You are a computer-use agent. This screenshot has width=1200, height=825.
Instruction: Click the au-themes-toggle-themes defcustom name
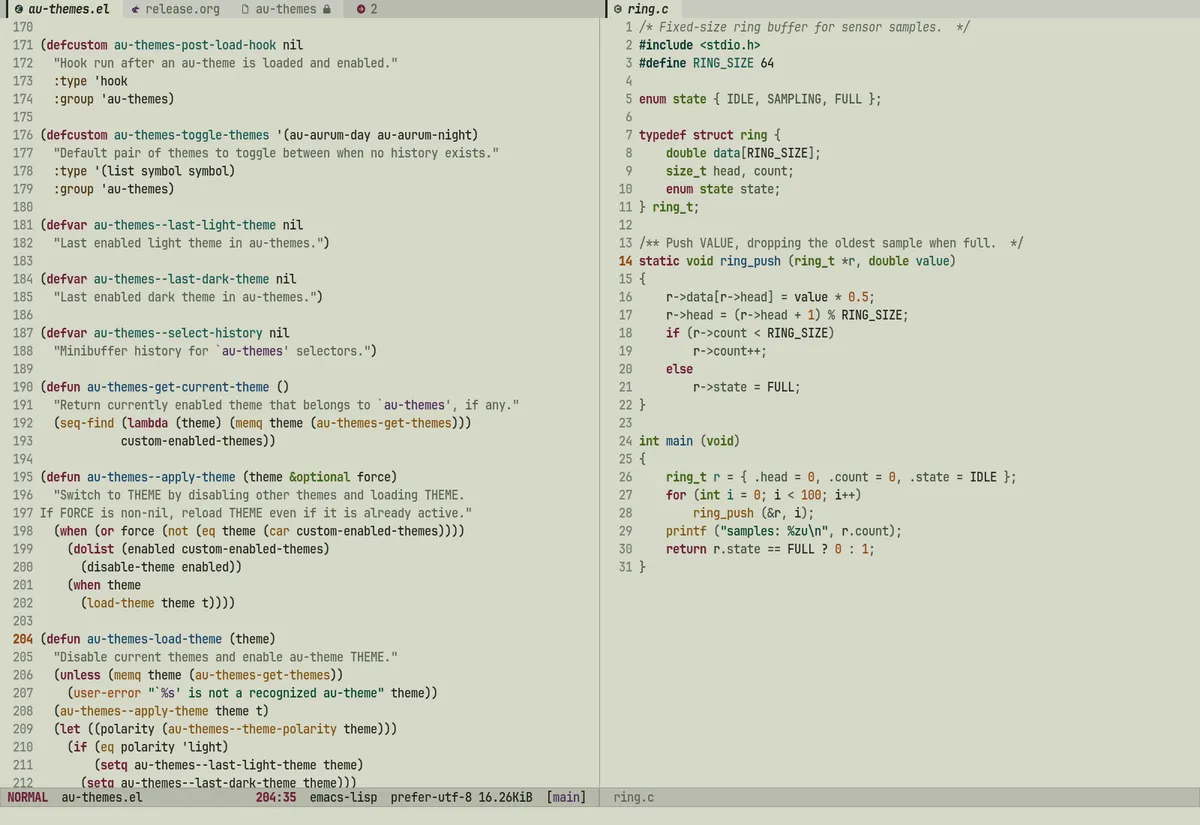191,135
